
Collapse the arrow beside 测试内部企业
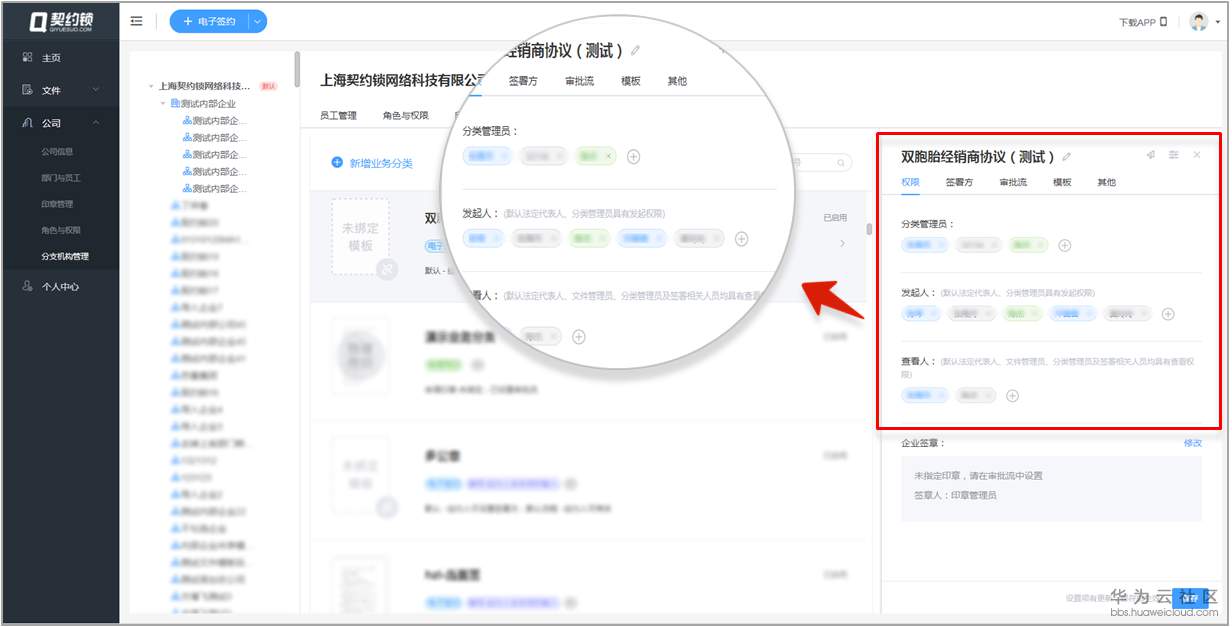163,103
